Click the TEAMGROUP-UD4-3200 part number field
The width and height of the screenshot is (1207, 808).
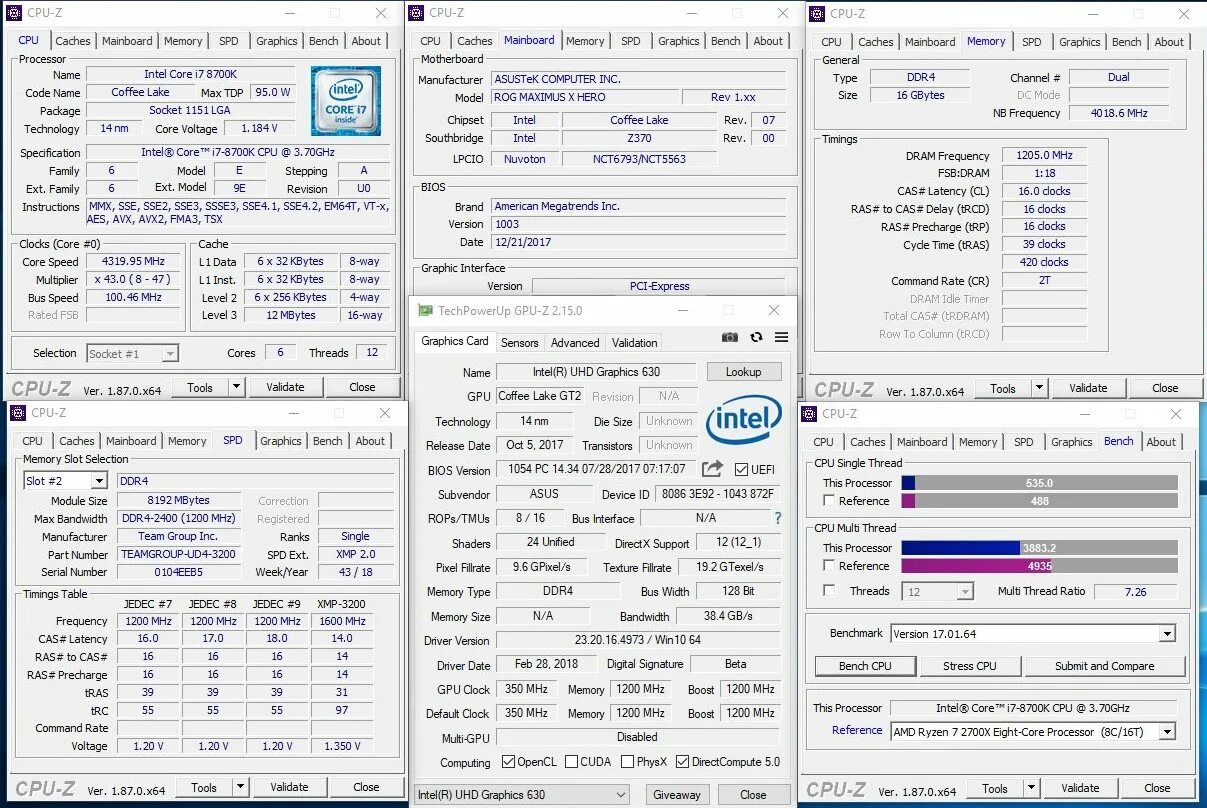pos(179,554)
